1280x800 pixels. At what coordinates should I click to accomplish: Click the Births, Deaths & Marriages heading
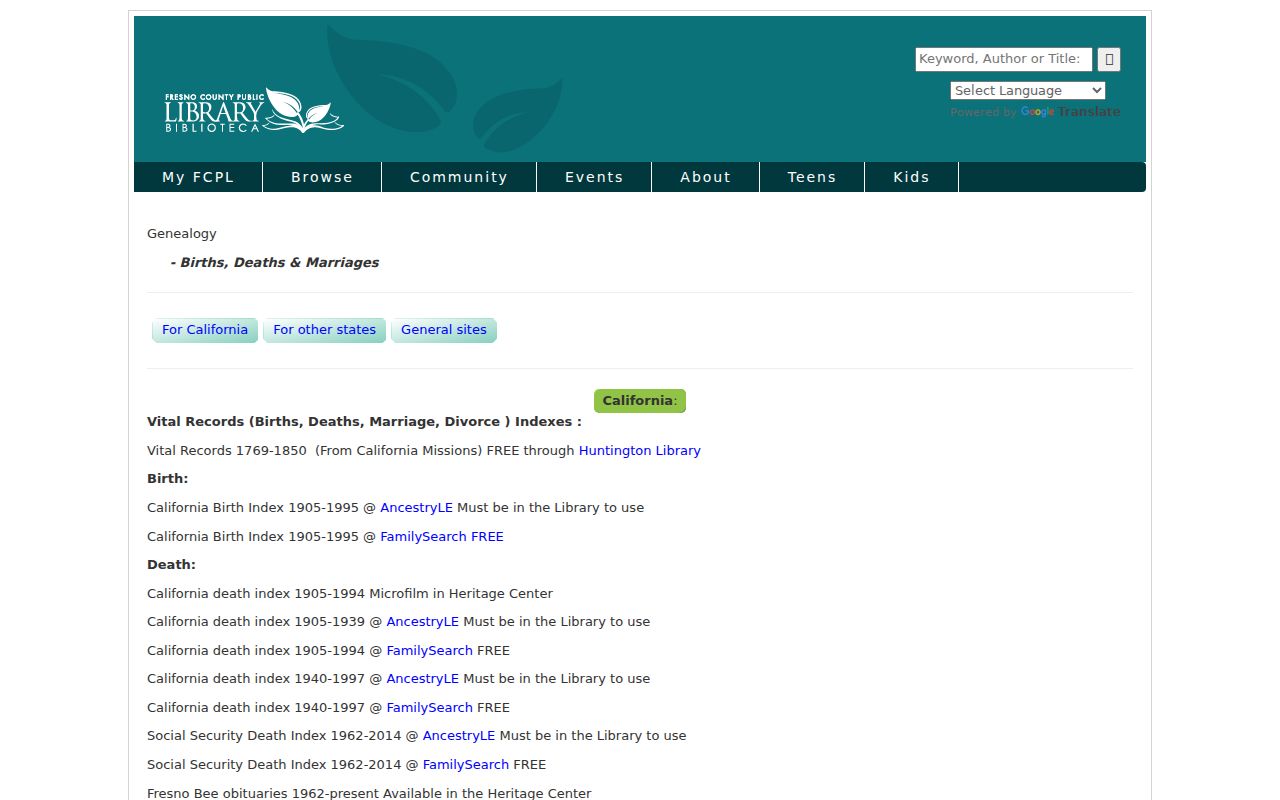point(275,263)
